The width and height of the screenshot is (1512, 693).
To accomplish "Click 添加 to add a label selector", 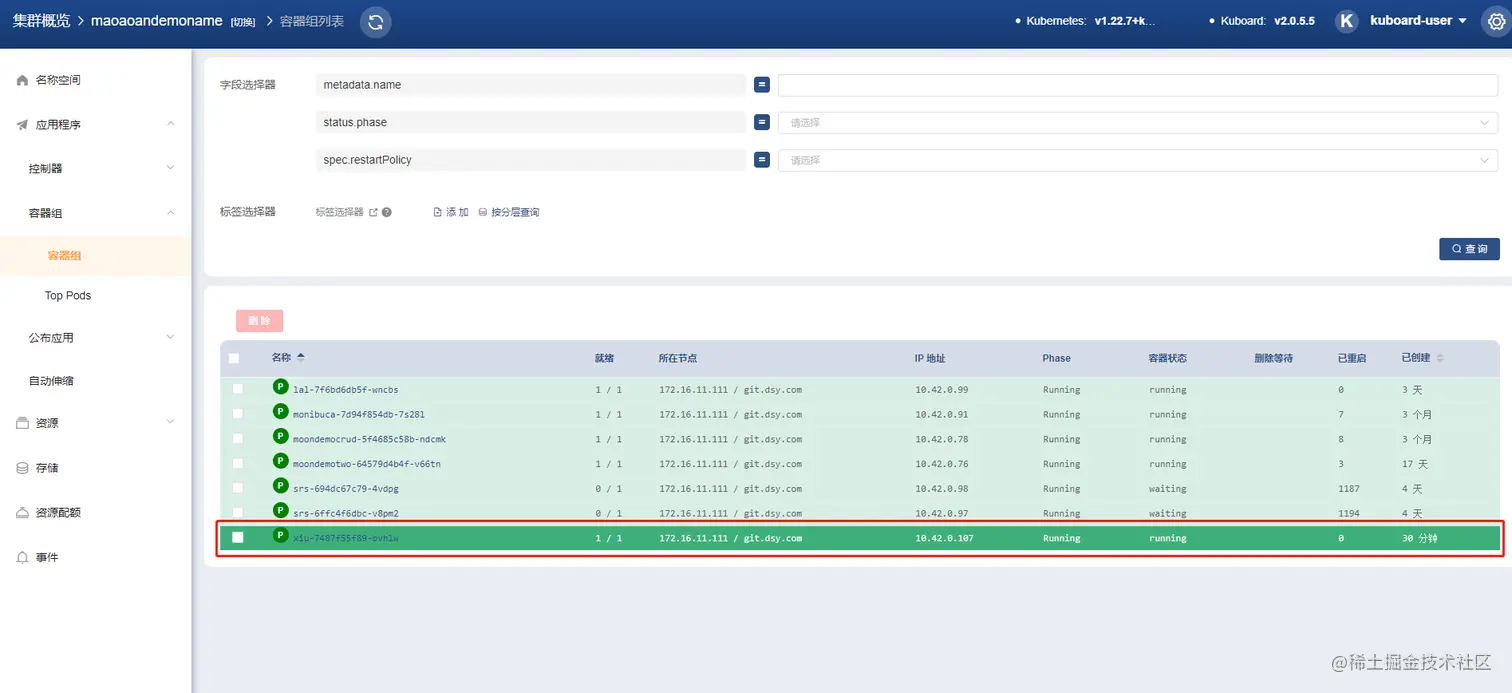I will 451,212.
